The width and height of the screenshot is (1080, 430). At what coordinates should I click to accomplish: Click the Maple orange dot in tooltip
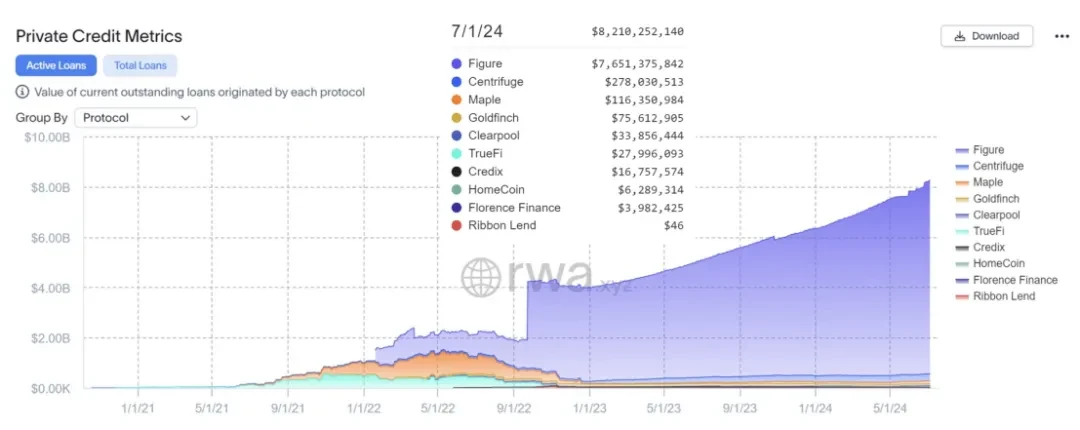[x=456, y=100]
